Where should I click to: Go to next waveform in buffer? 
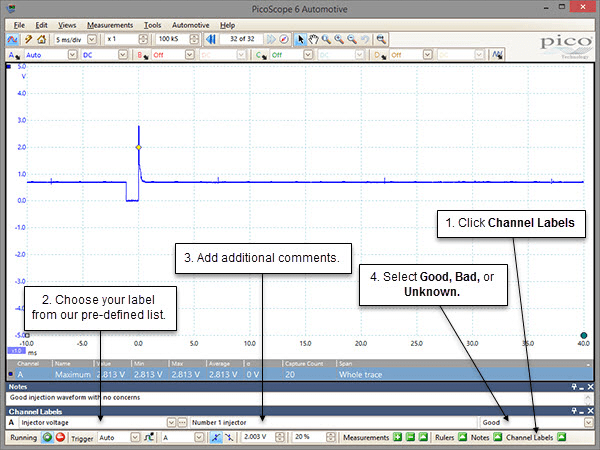tap(271, 39)
